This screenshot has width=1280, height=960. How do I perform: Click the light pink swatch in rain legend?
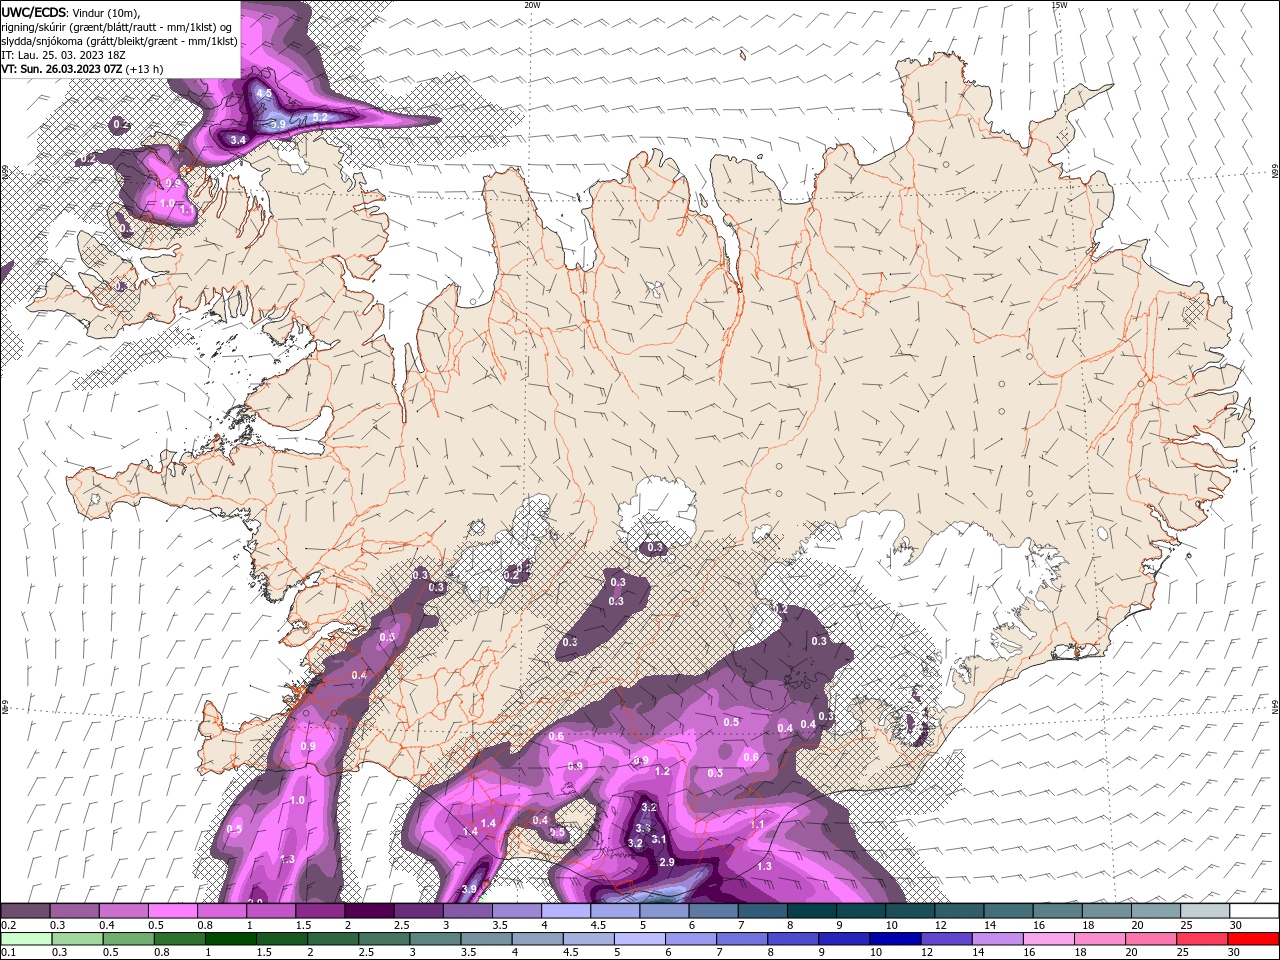(x=1049, y=938)
